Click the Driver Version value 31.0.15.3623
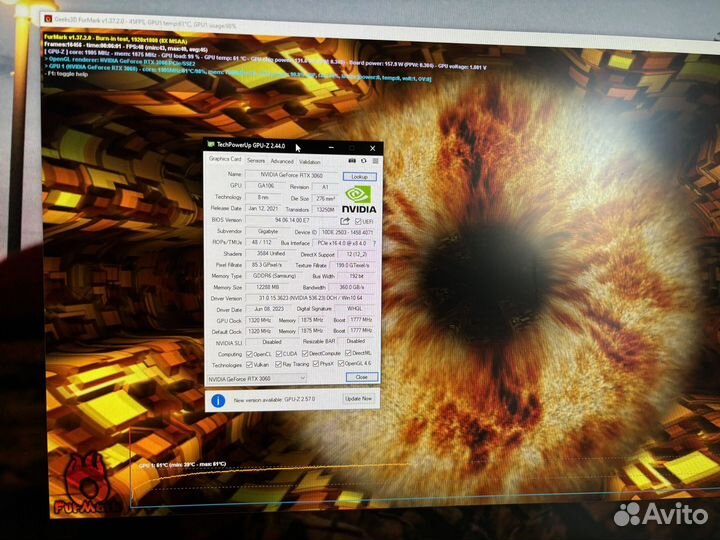The height and width of the screenshot is (540, 720). 310,298
